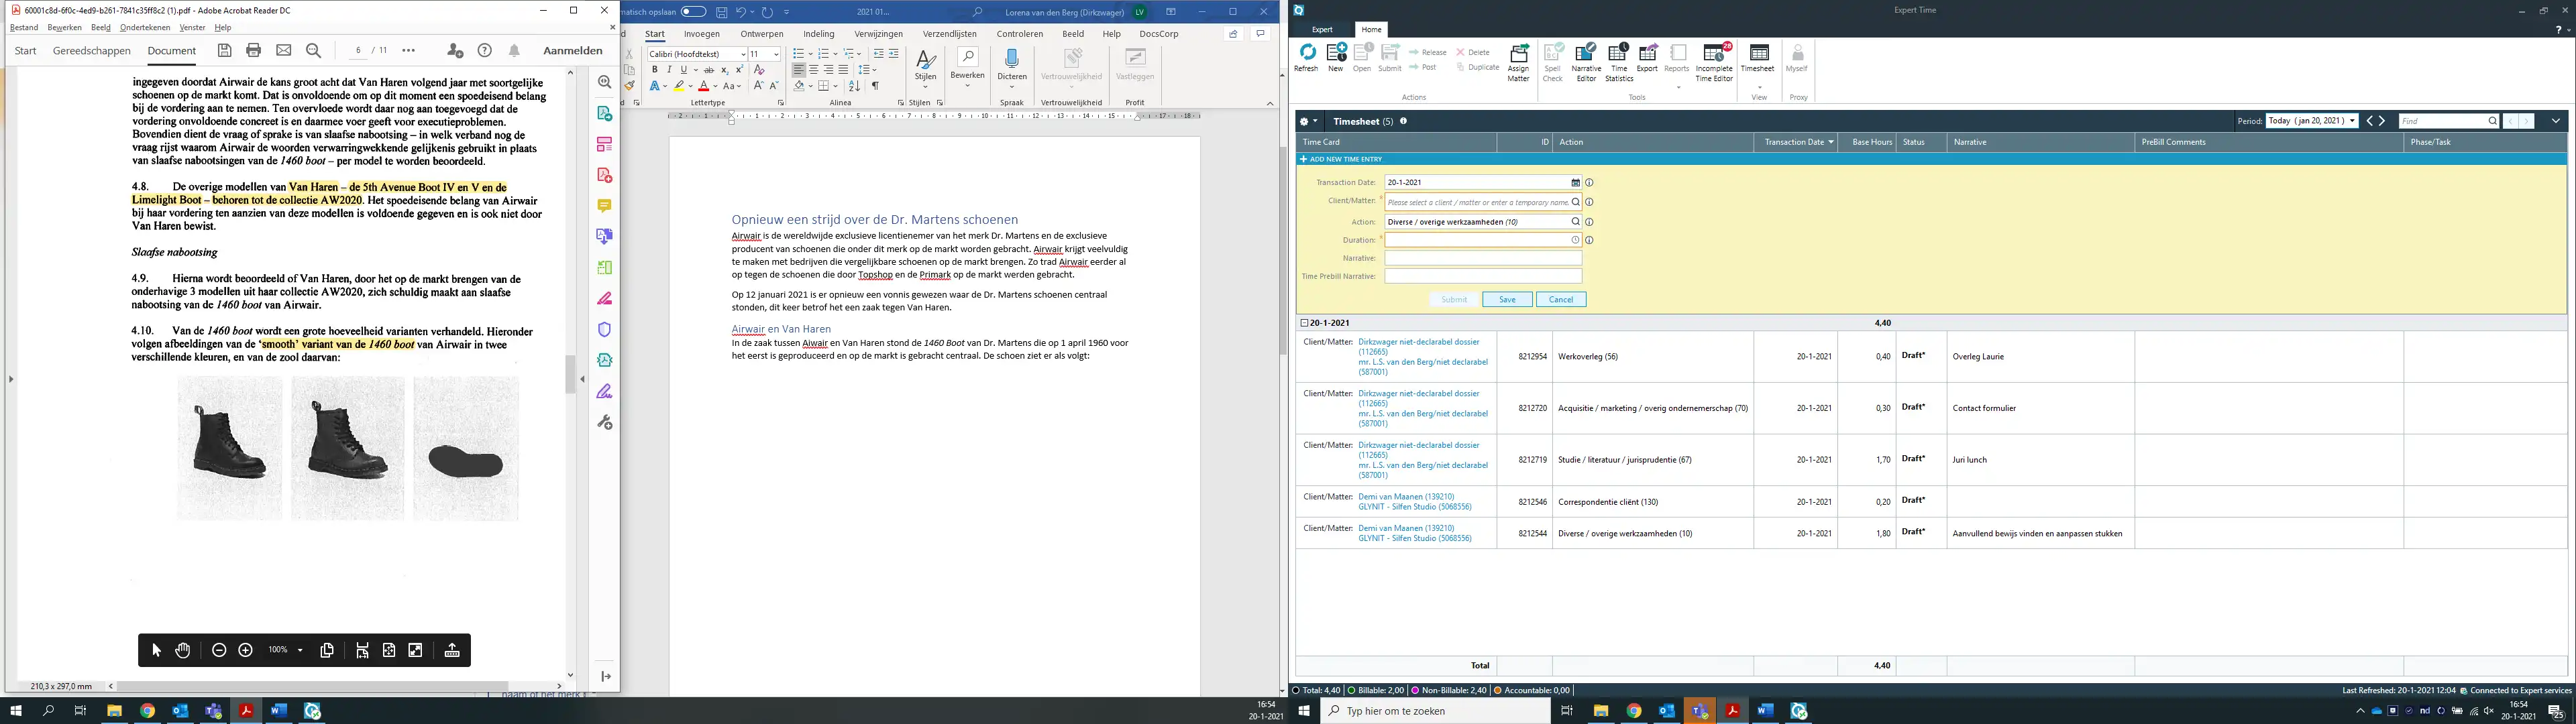Toggle Italic formatting in Word
Screen dimensions: 2576x724
click(x=669, y=70)
